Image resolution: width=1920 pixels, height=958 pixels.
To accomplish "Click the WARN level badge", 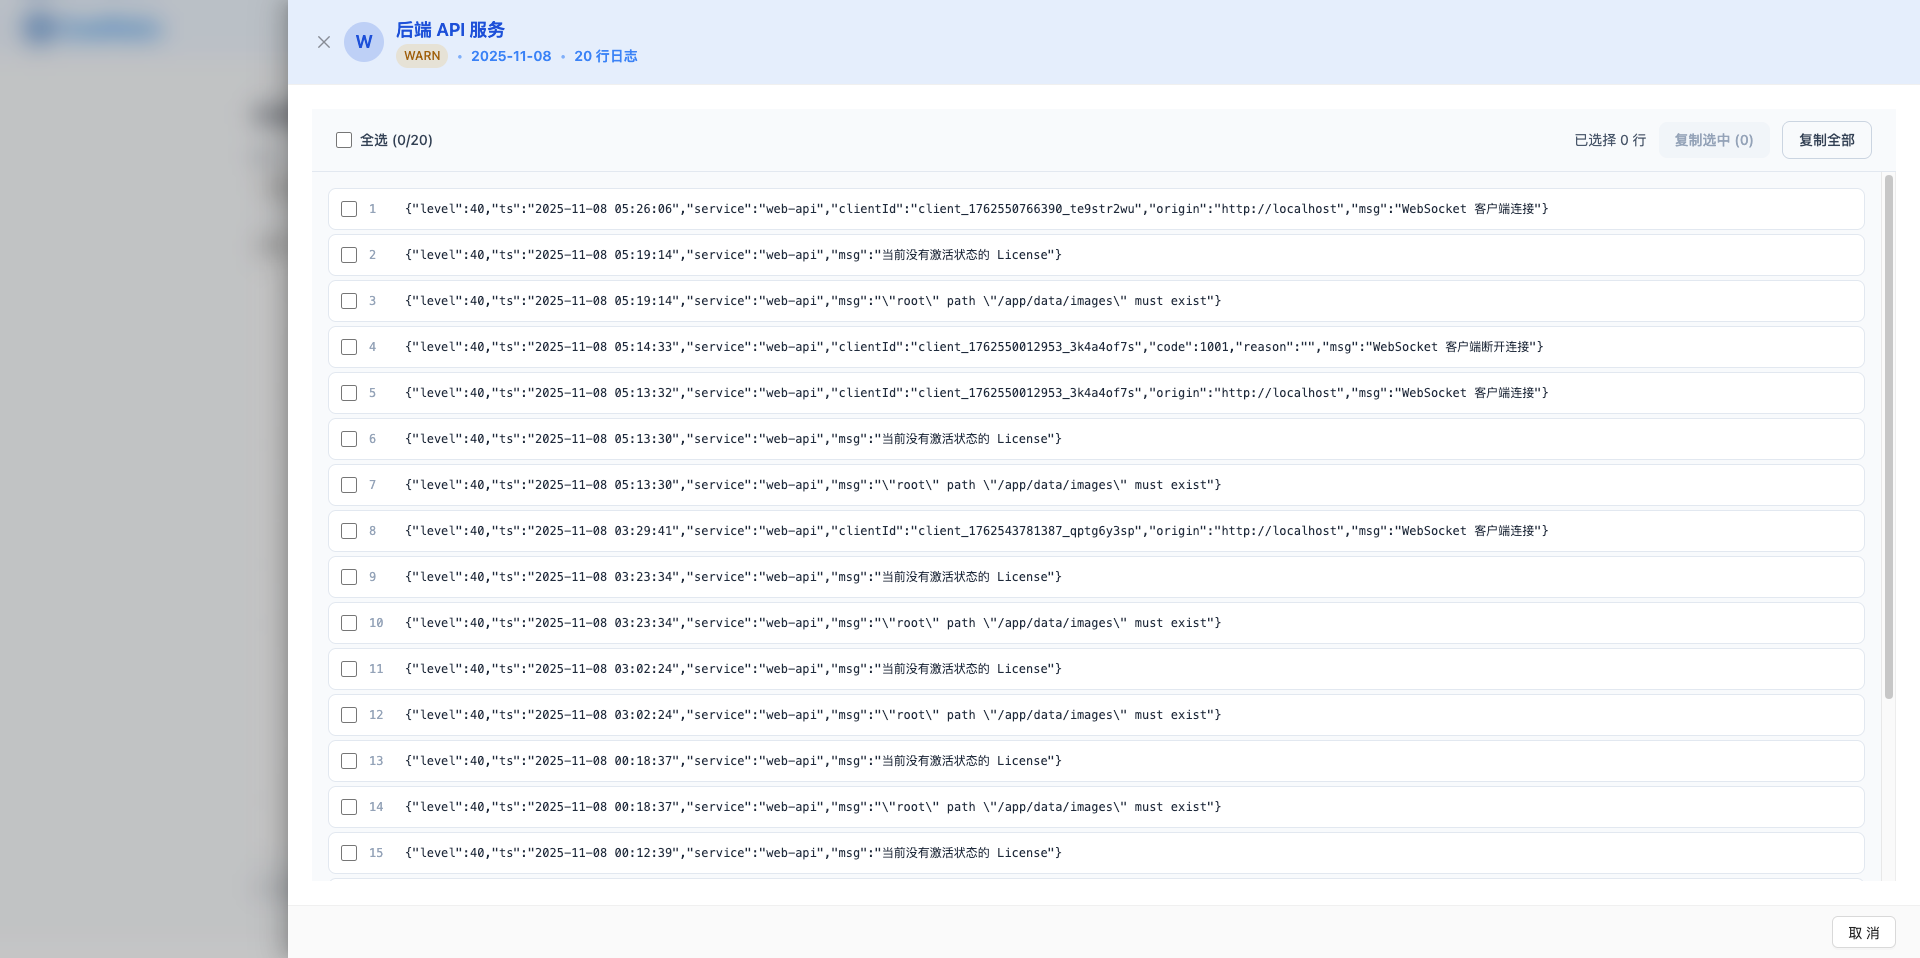I will [421, 56].
